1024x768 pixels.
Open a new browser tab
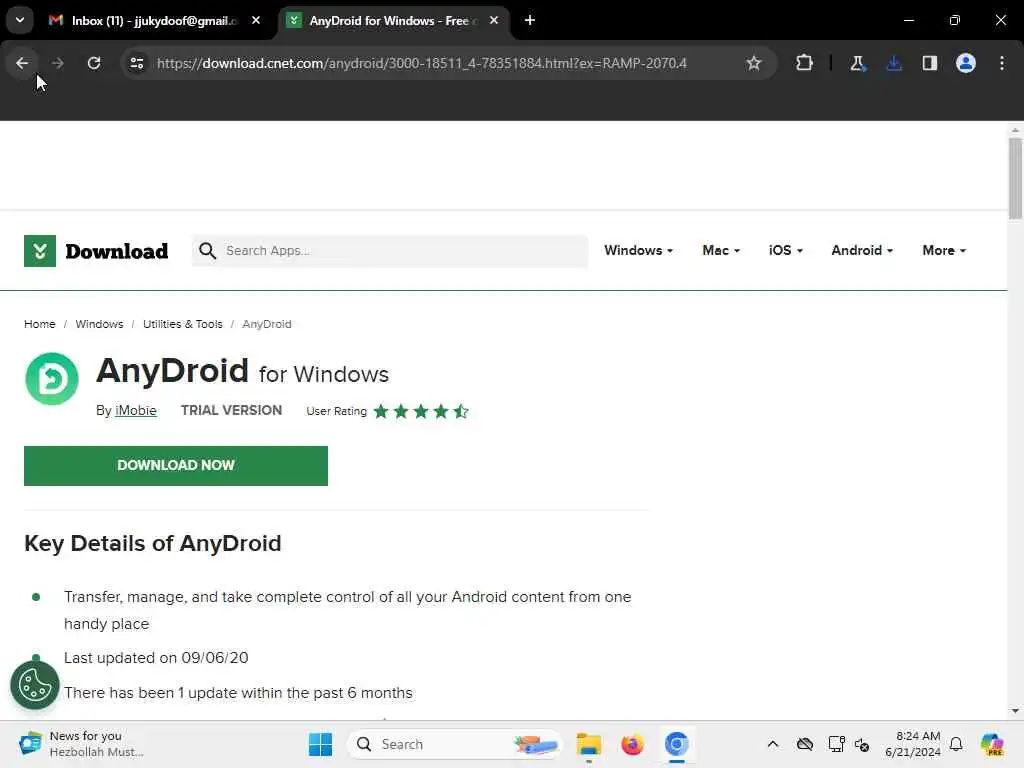pos(530,20)
